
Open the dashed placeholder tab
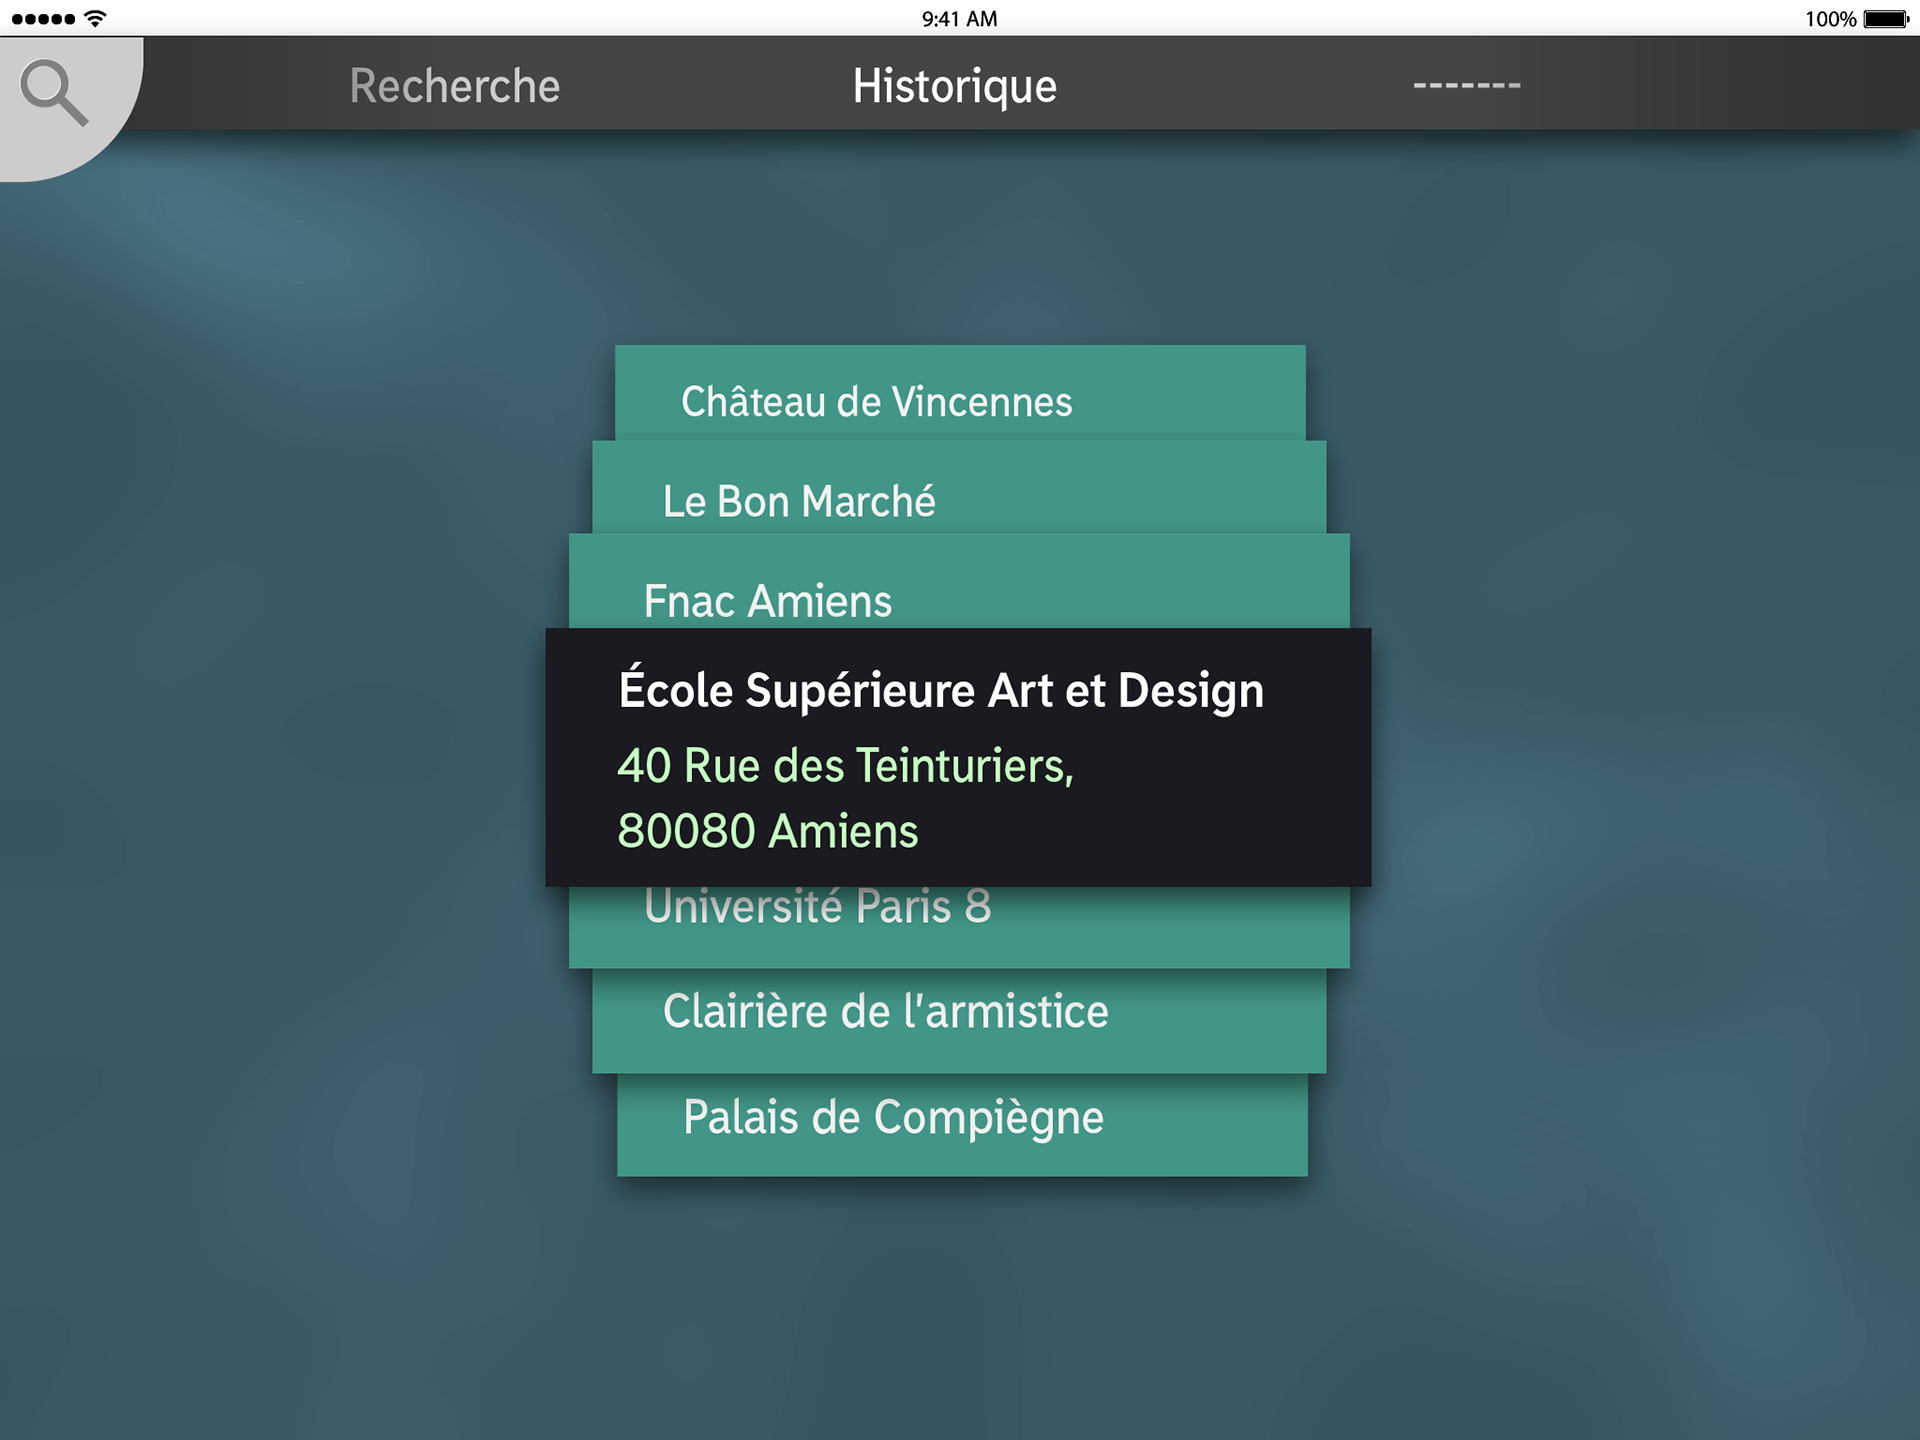click(1466, 86)
